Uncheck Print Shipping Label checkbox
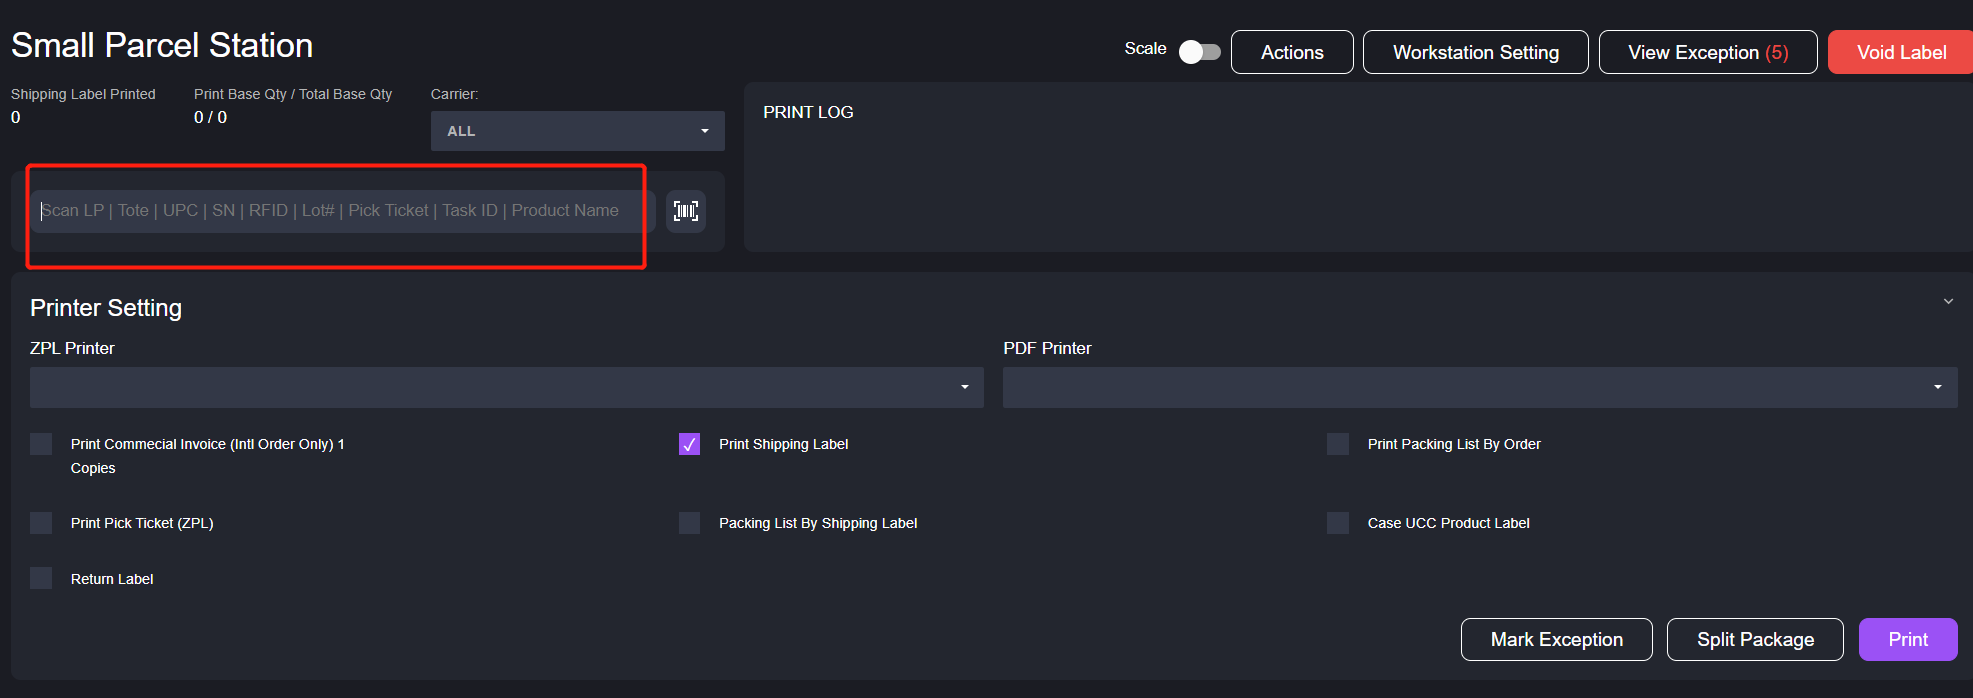 tap(689, 444)
